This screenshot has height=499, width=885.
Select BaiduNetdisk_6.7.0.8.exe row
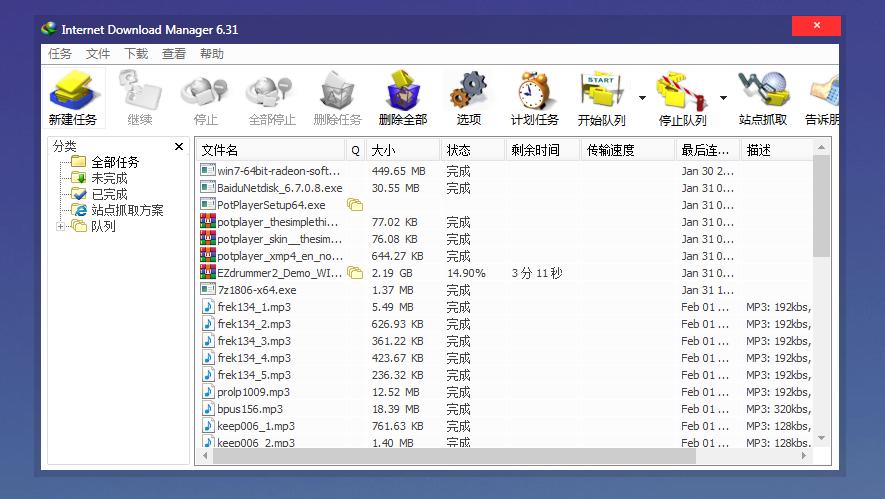505,188
